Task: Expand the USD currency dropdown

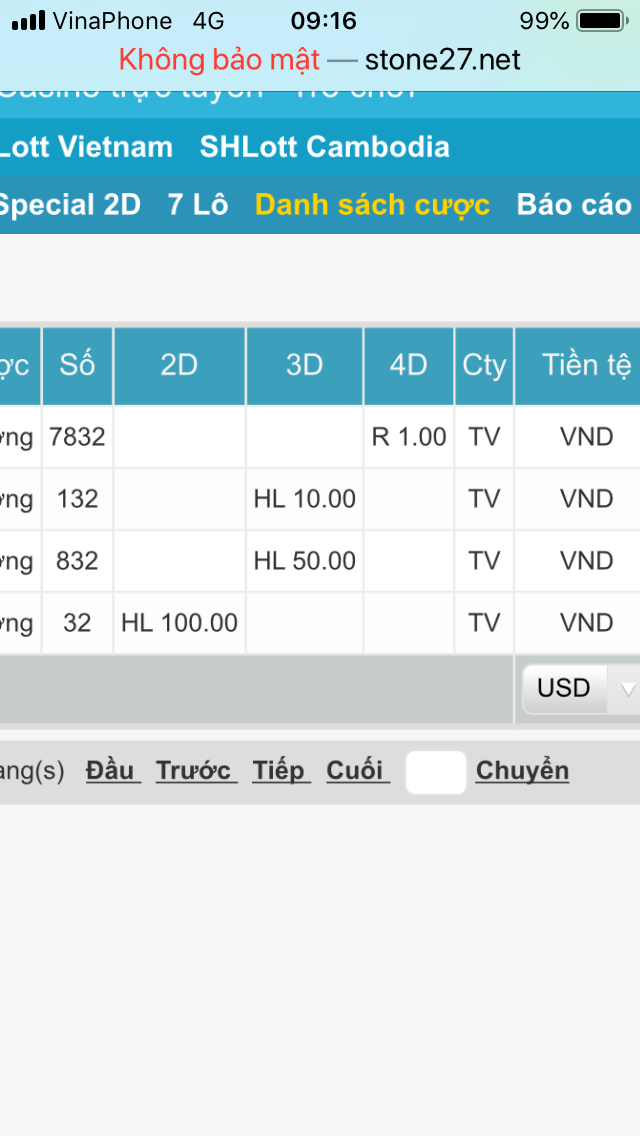Action: (580, 688)
